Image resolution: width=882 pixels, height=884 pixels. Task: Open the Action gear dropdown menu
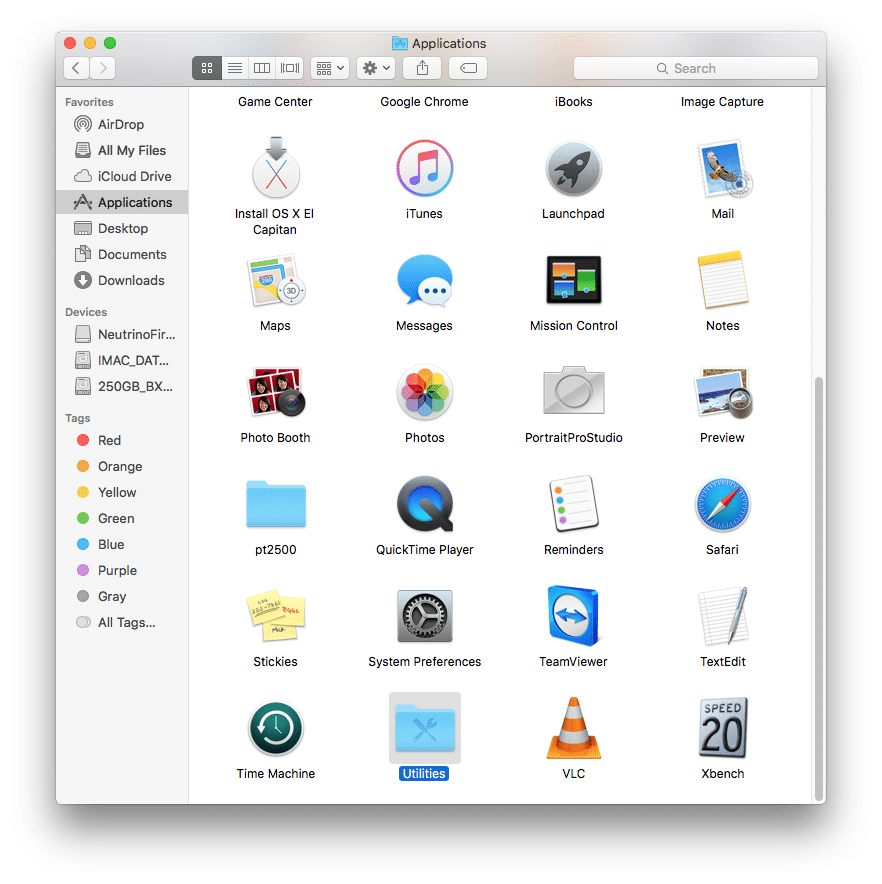tap(375, 68)
